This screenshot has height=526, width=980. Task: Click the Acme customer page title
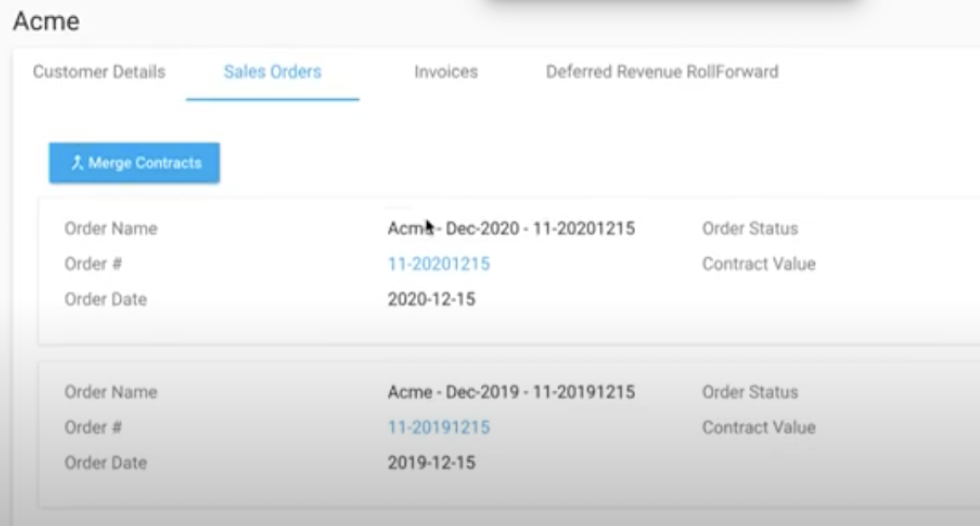coord(46,22)
